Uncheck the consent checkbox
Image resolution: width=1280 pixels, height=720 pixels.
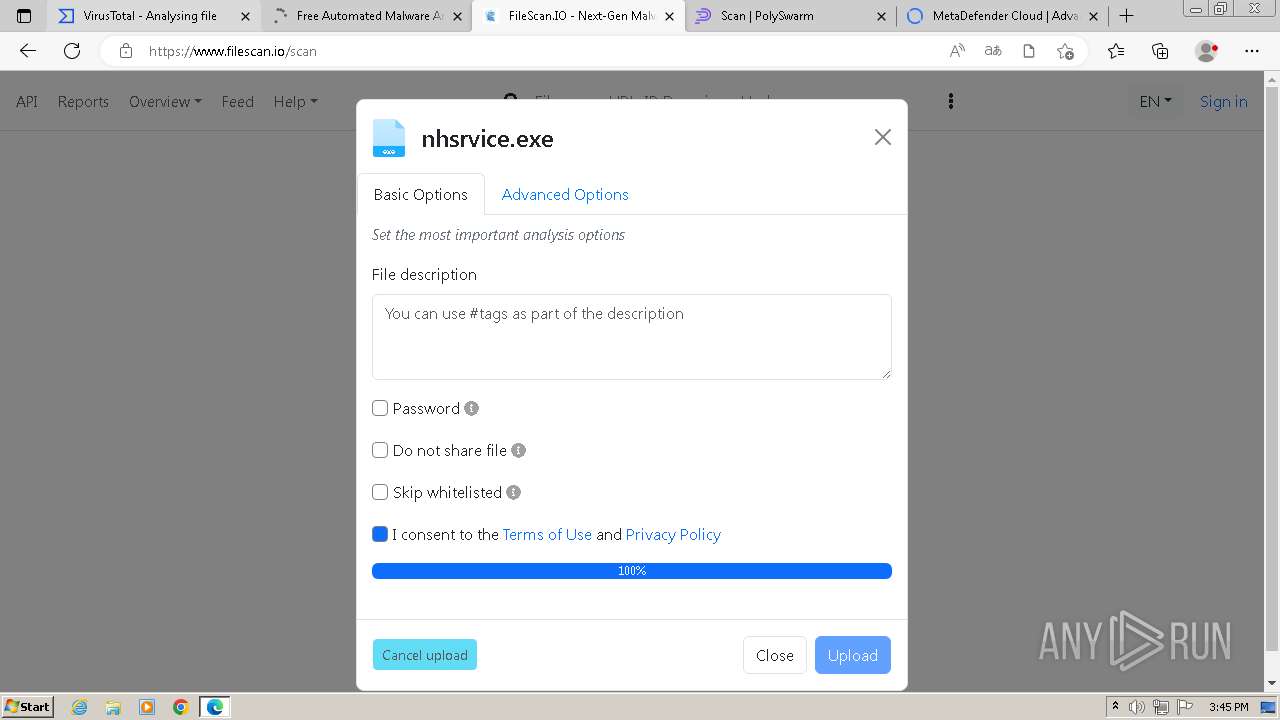pos(380,534)
